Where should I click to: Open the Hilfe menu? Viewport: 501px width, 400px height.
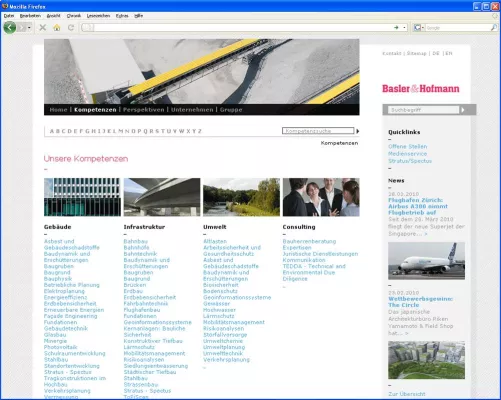[139, 16]
